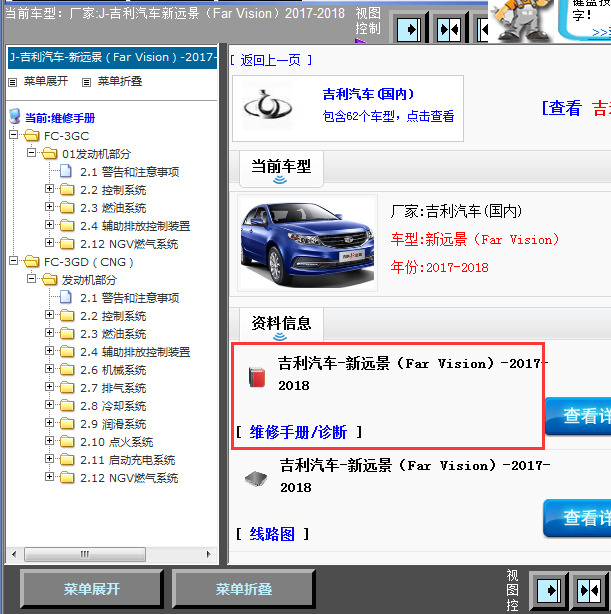Open the 资料信息 tab
Viewport: 611px width, 614px height.
(x=281, y=325)
